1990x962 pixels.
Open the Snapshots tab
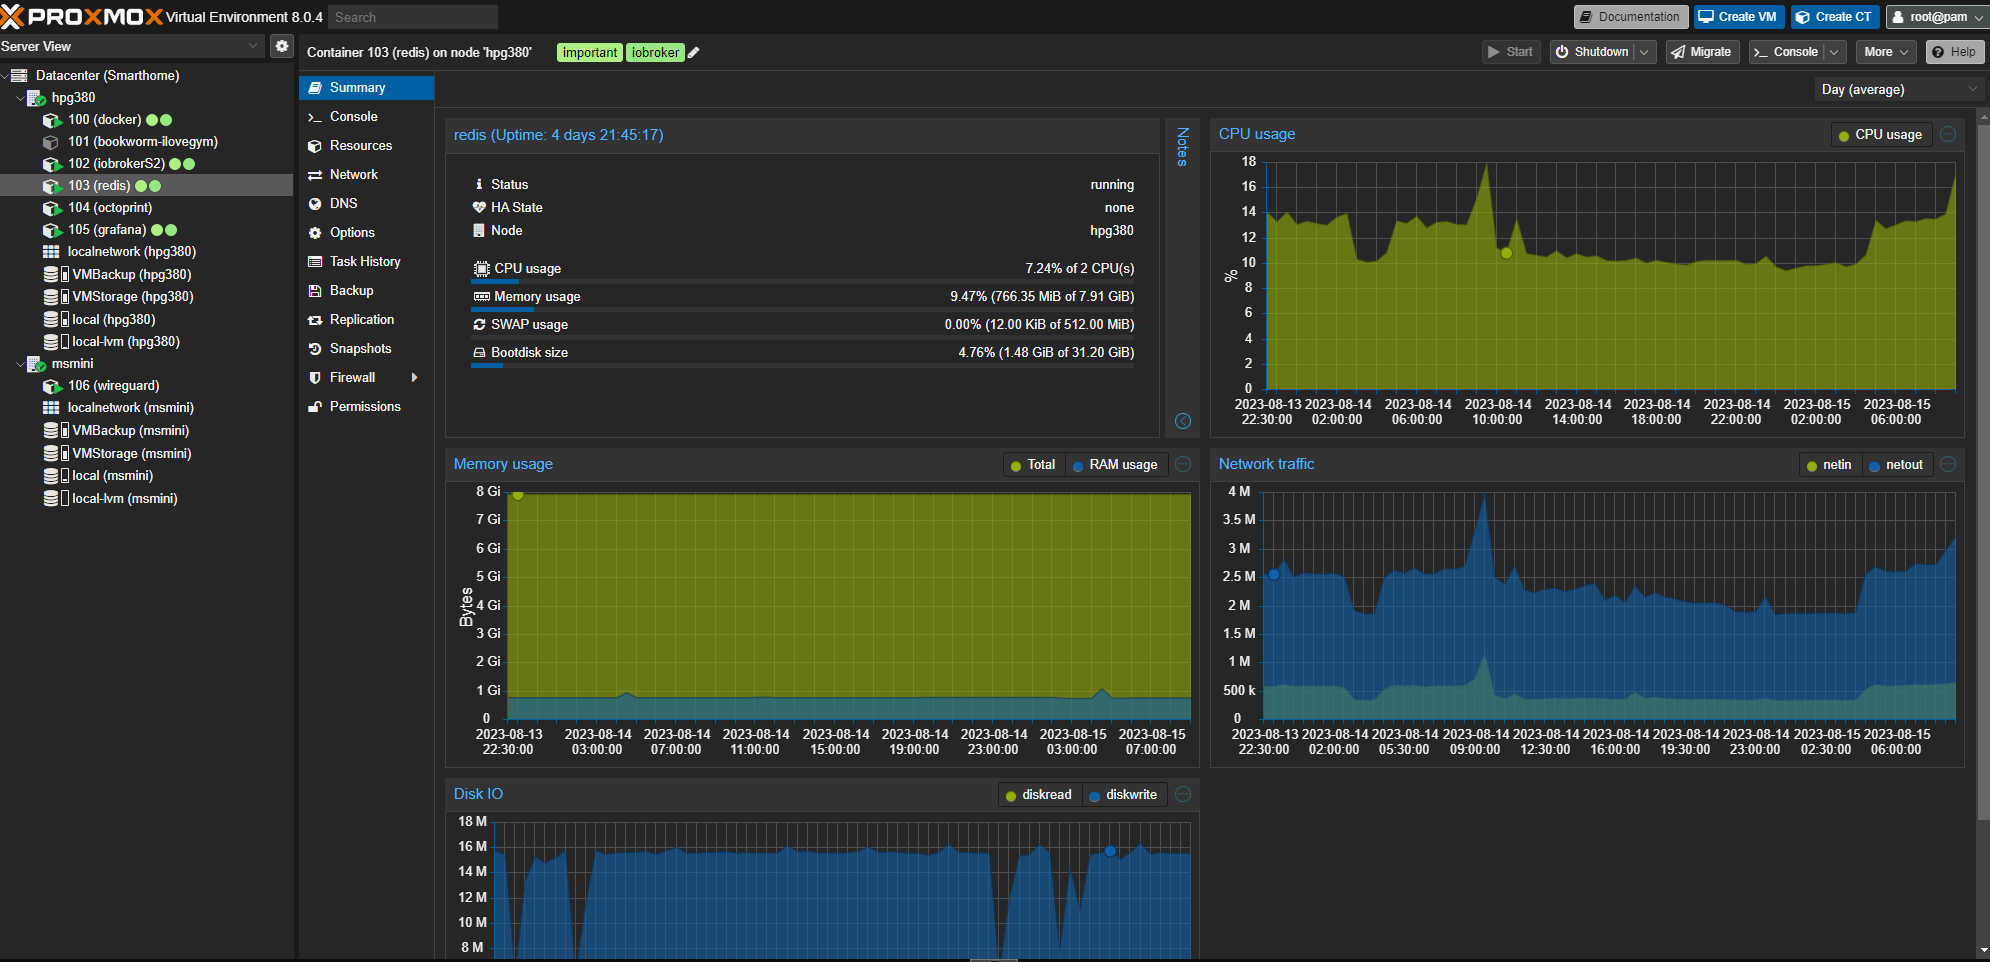360,348
